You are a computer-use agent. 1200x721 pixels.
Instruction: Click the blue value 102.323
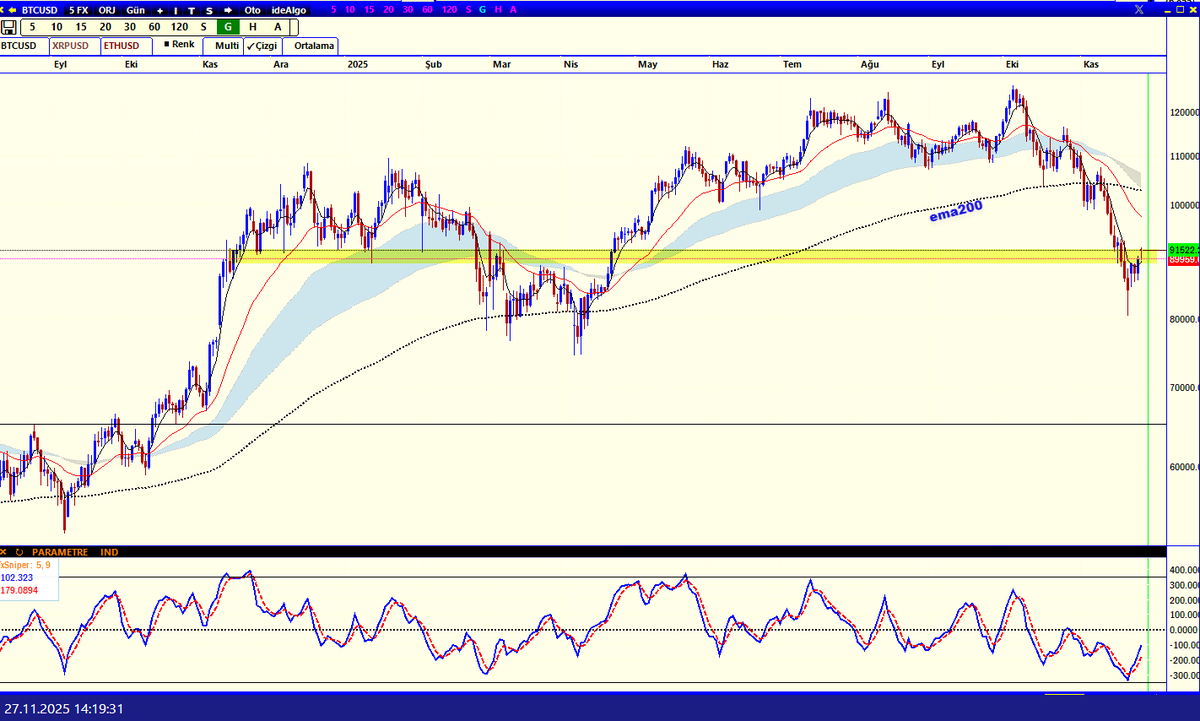tap(16, 577)
